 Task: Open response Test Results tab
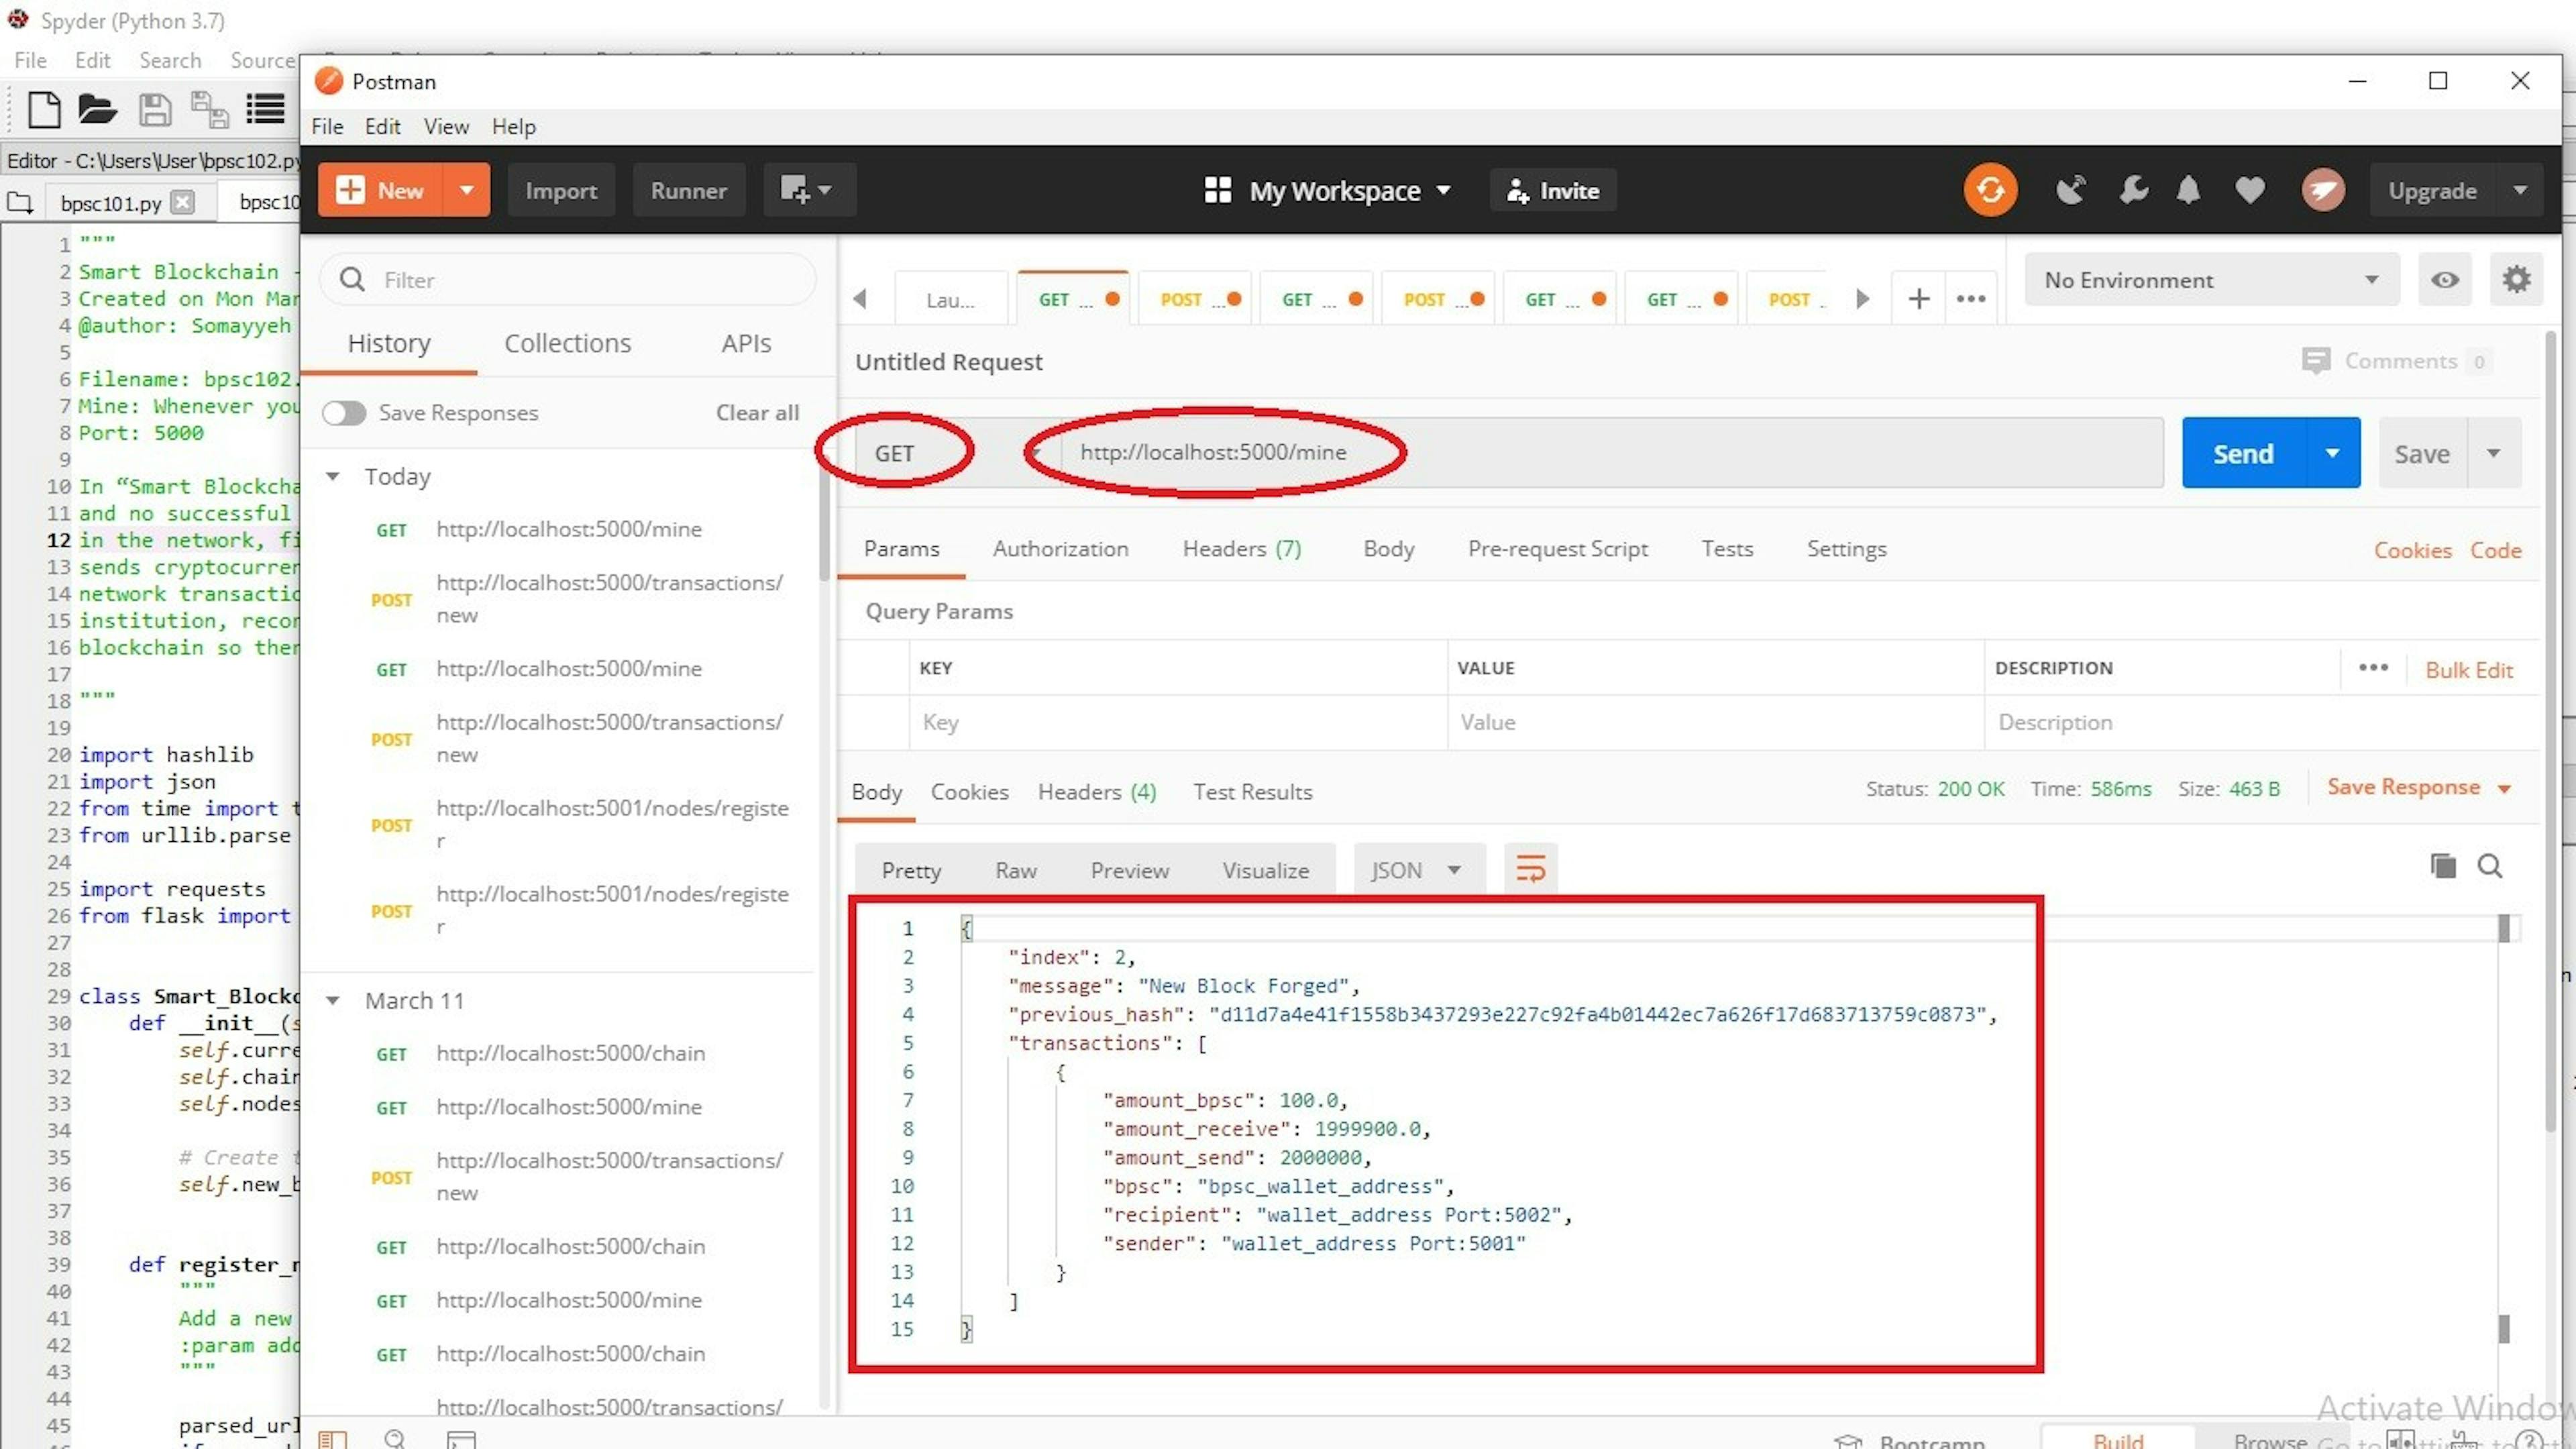tap(1252, 791)
